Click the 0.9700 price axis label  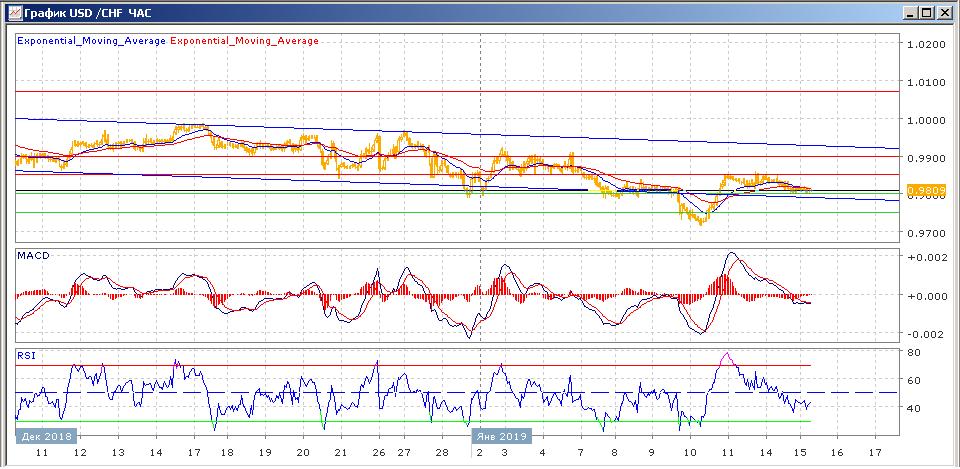tap(928, 234)
